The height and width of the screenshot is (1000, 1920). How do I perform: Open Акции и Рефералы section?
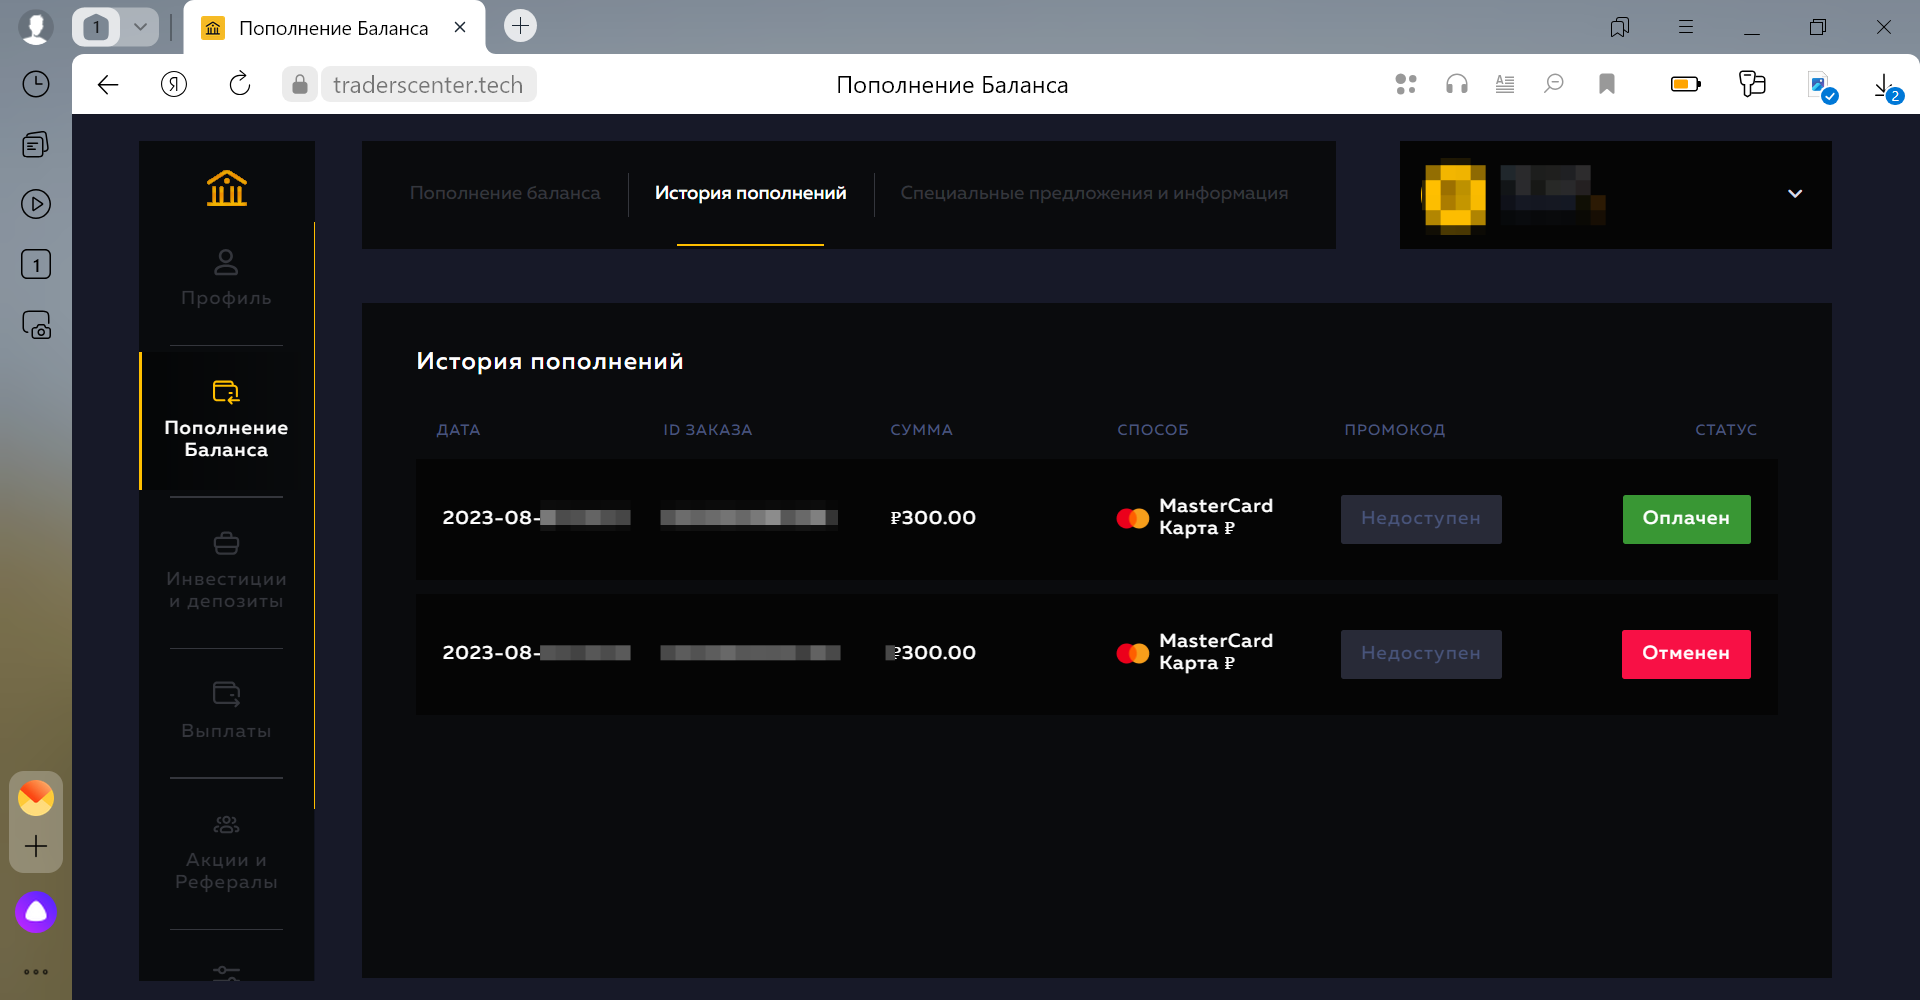click(225, 845)
